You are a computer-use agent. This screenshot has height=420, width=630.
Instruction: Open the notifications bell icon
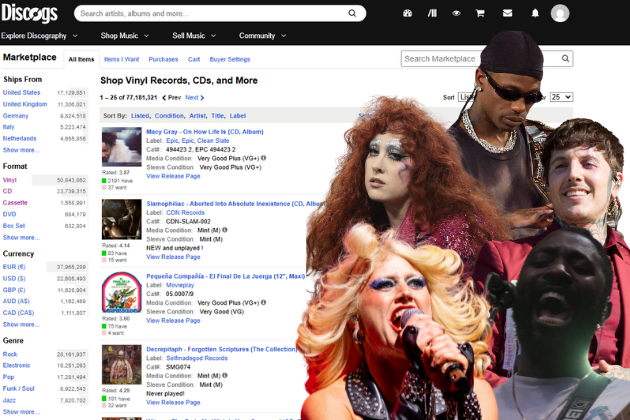pos(535,14)
